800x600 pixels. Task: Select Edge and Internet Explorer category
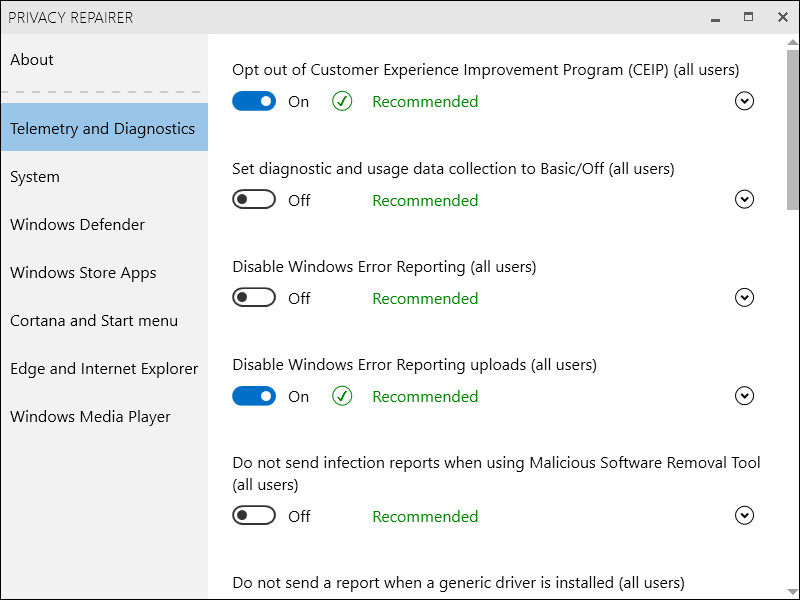click(104, 369)
